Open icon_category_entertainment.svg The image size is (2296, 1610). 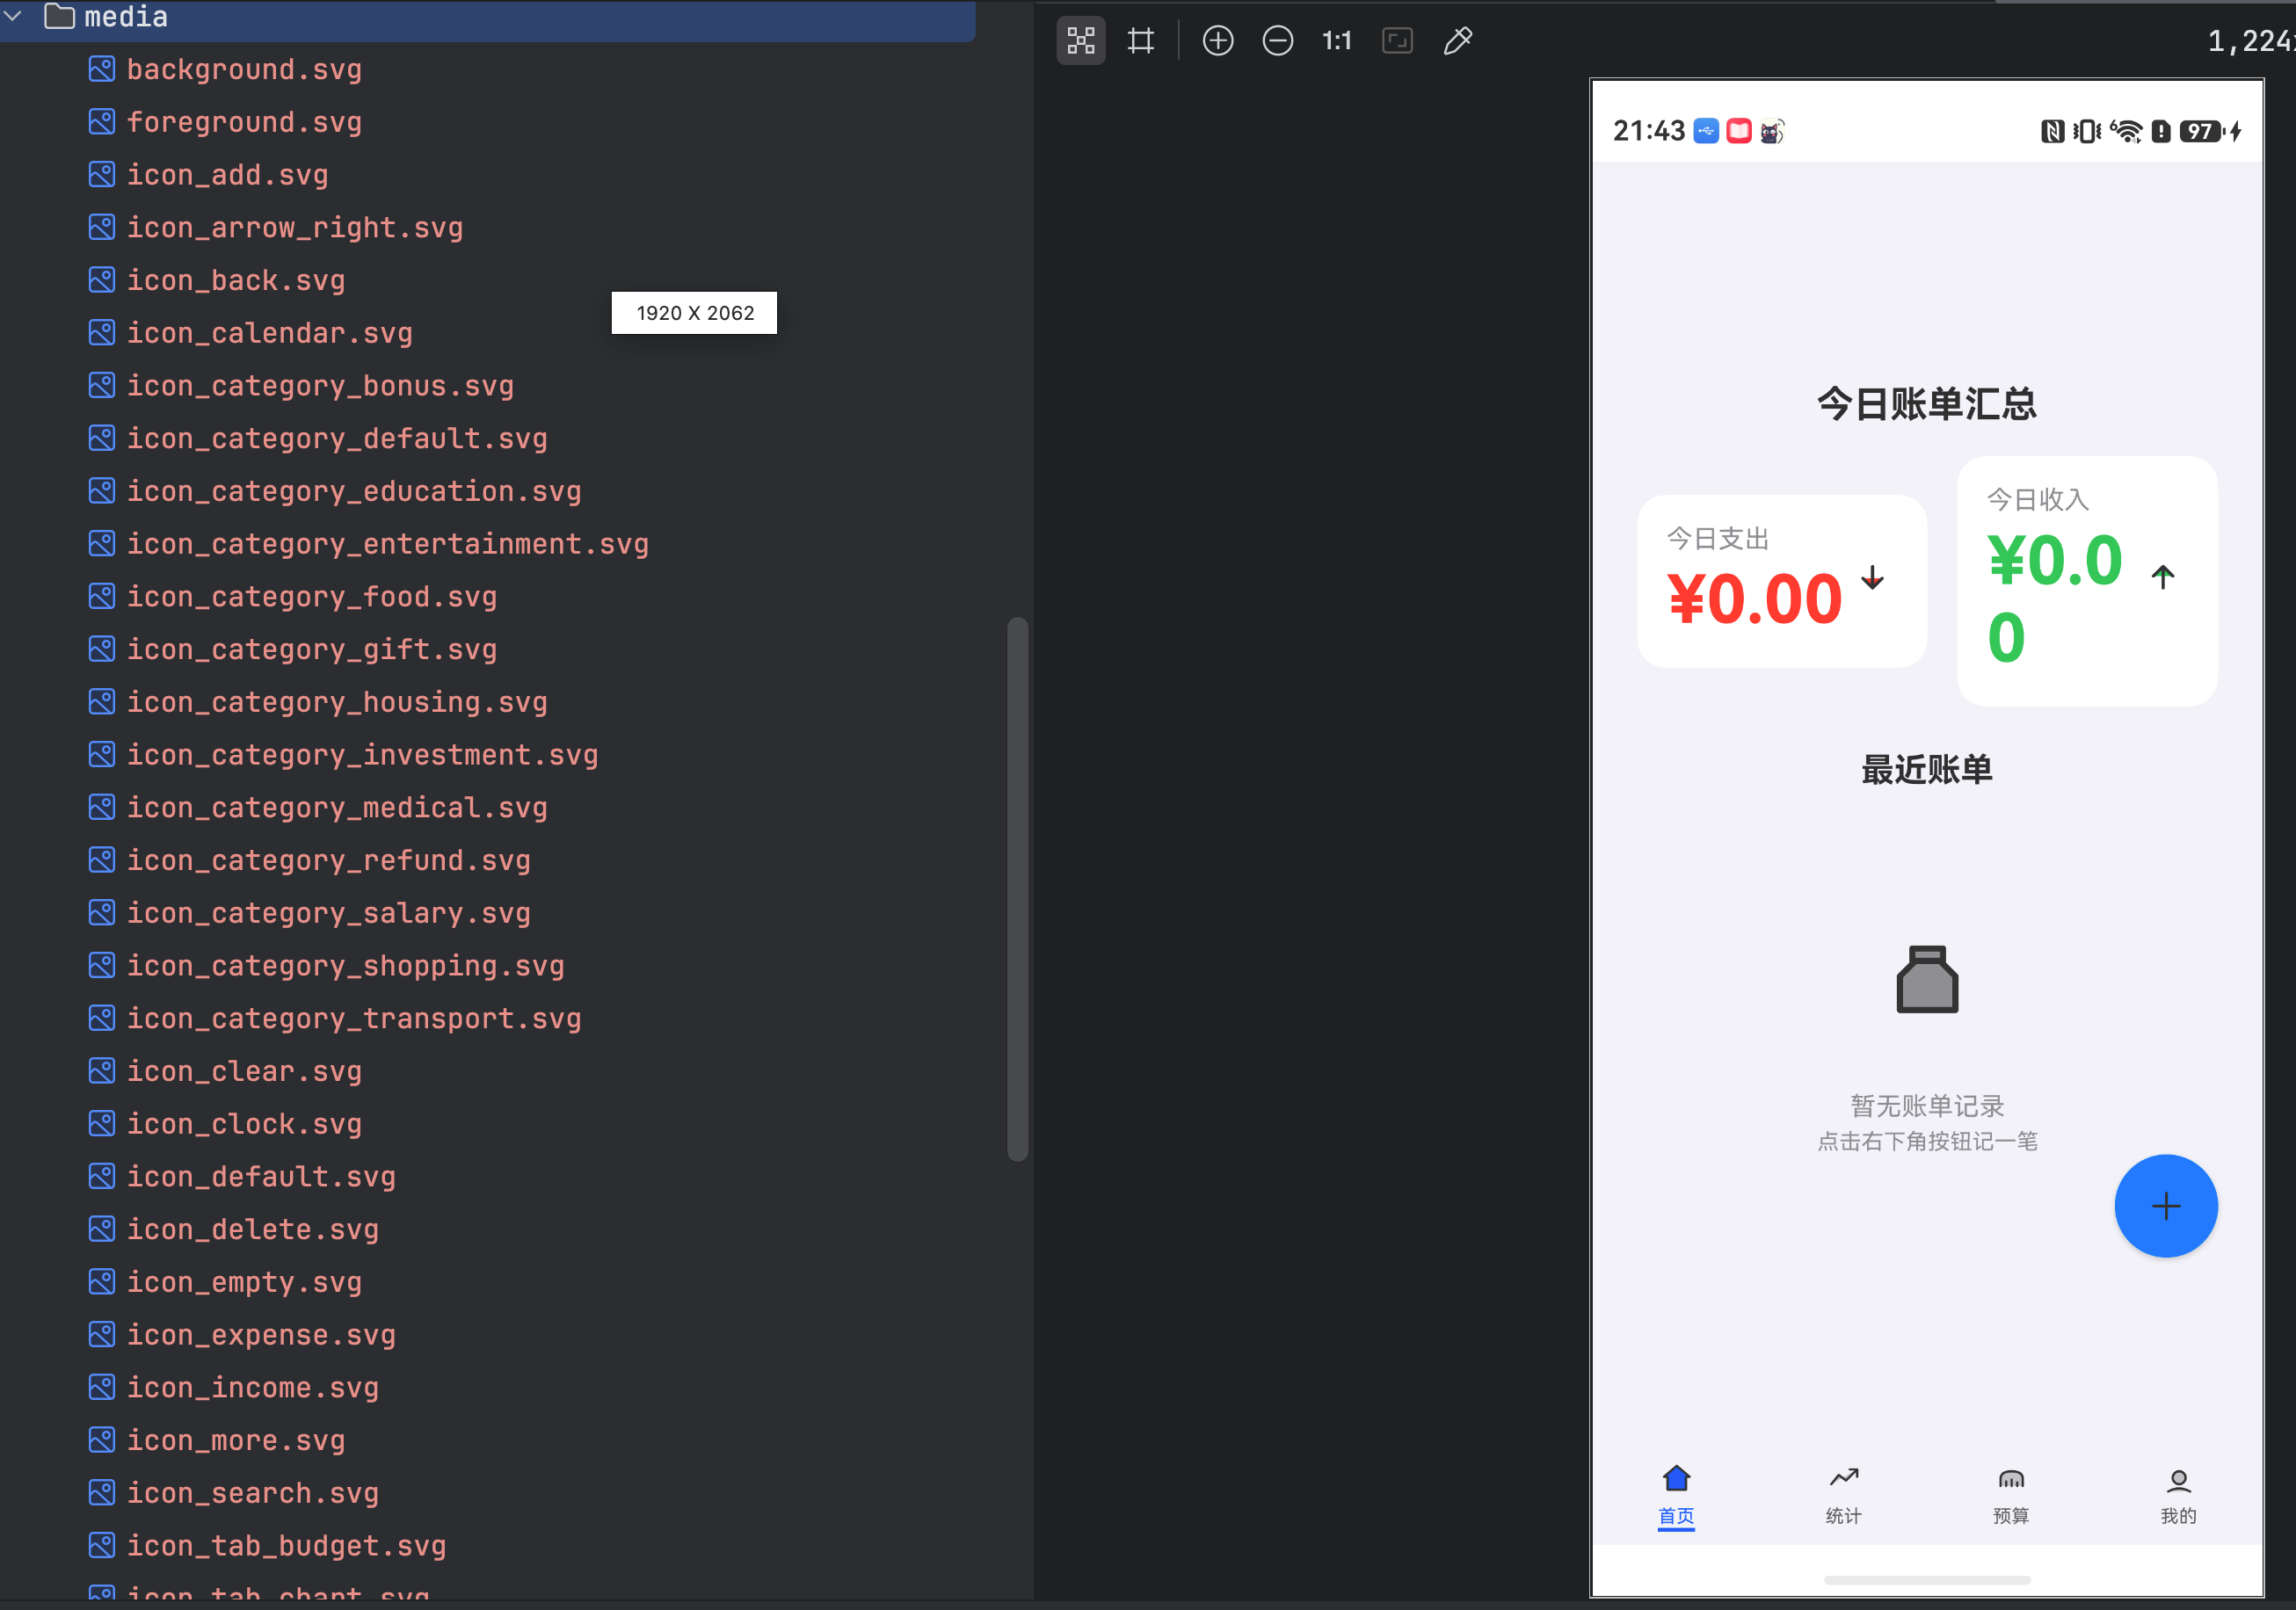coord(387,544)
